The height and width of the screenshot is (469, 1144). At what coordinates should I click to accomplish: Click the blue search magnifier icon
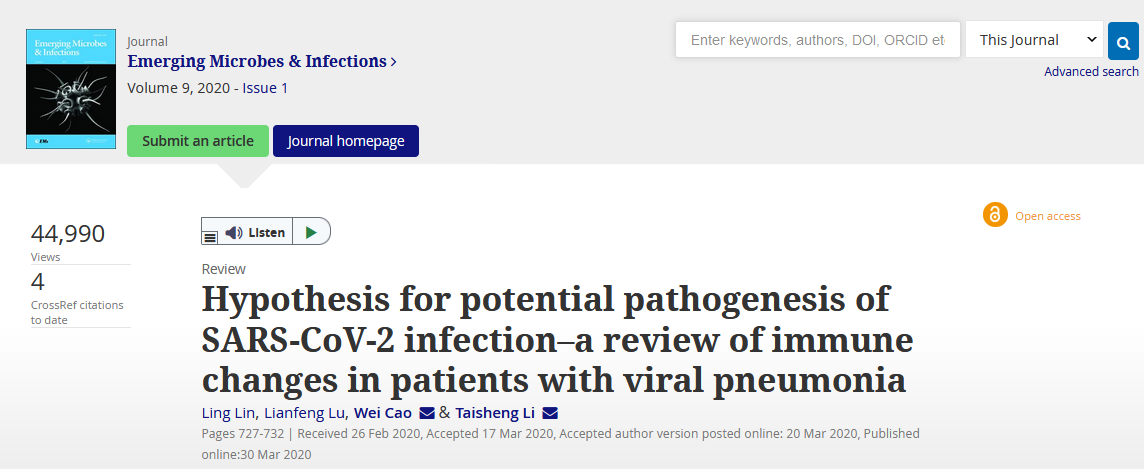click(x=1123, y=41)
